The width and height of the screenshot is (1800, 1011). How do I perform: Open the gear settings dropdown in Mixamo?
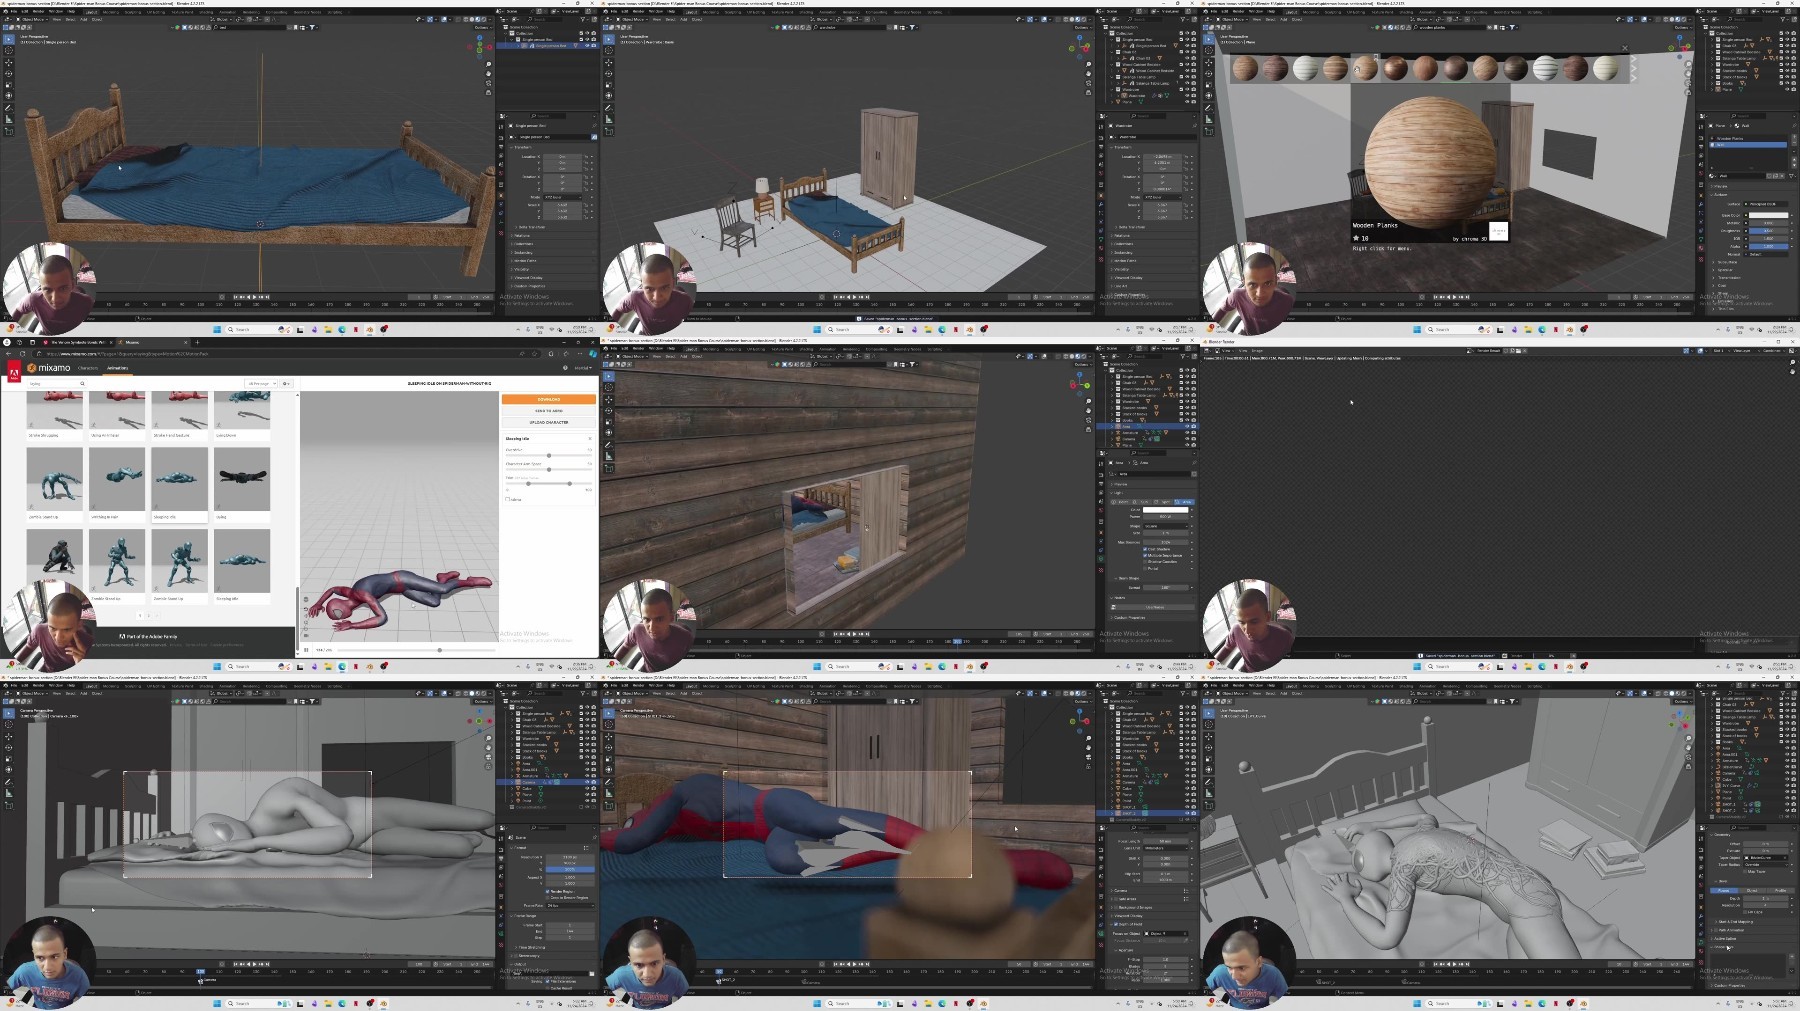286,384
